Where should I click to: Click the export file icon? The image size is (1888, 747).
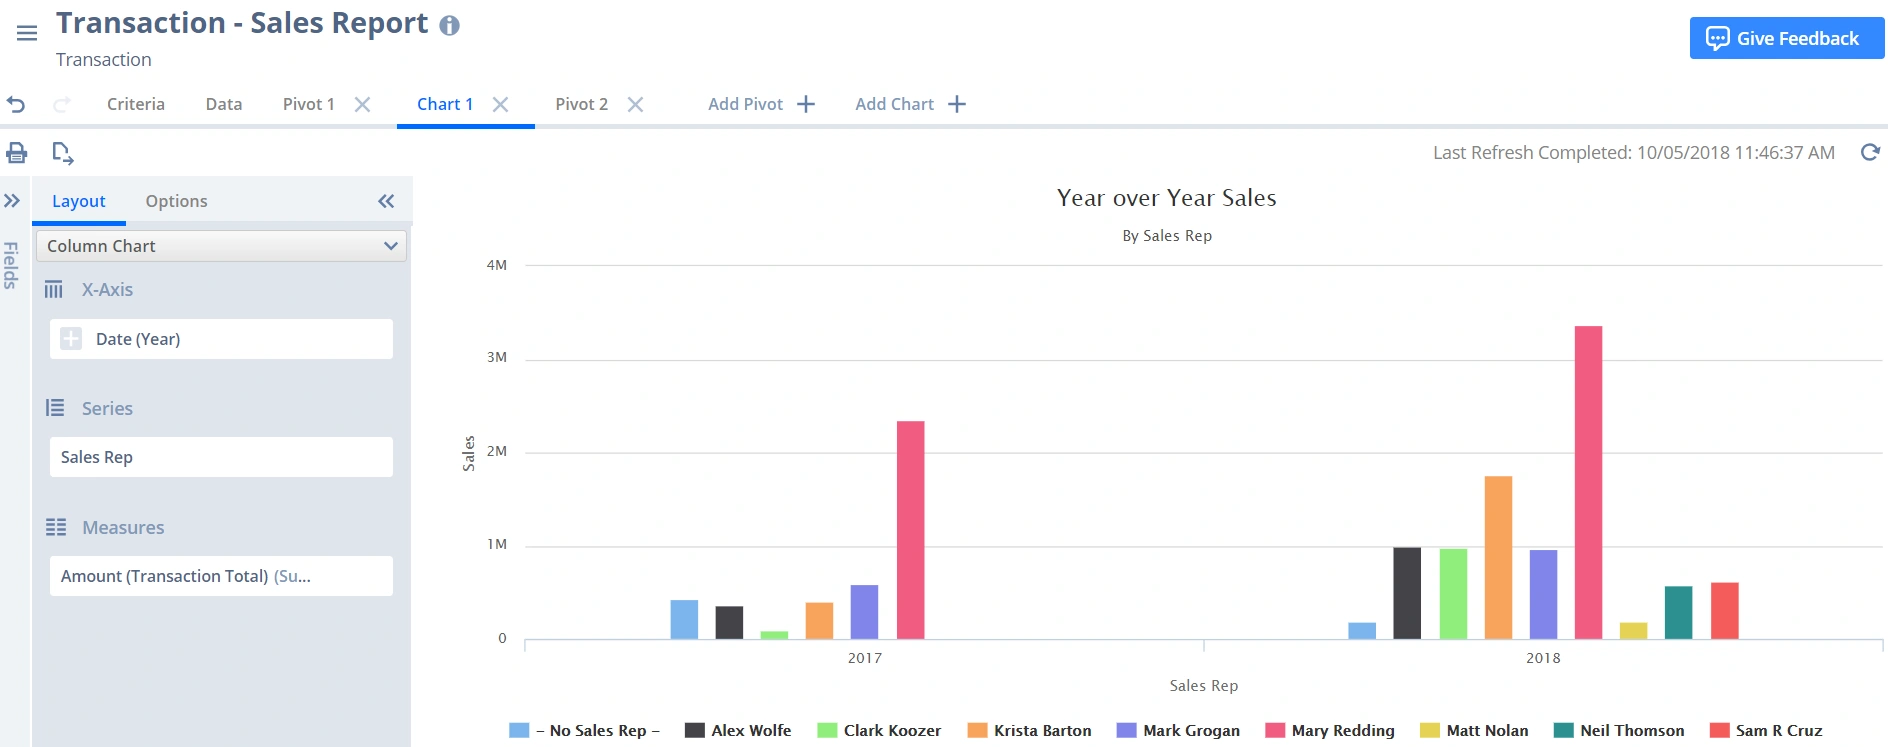pos(62,153)
